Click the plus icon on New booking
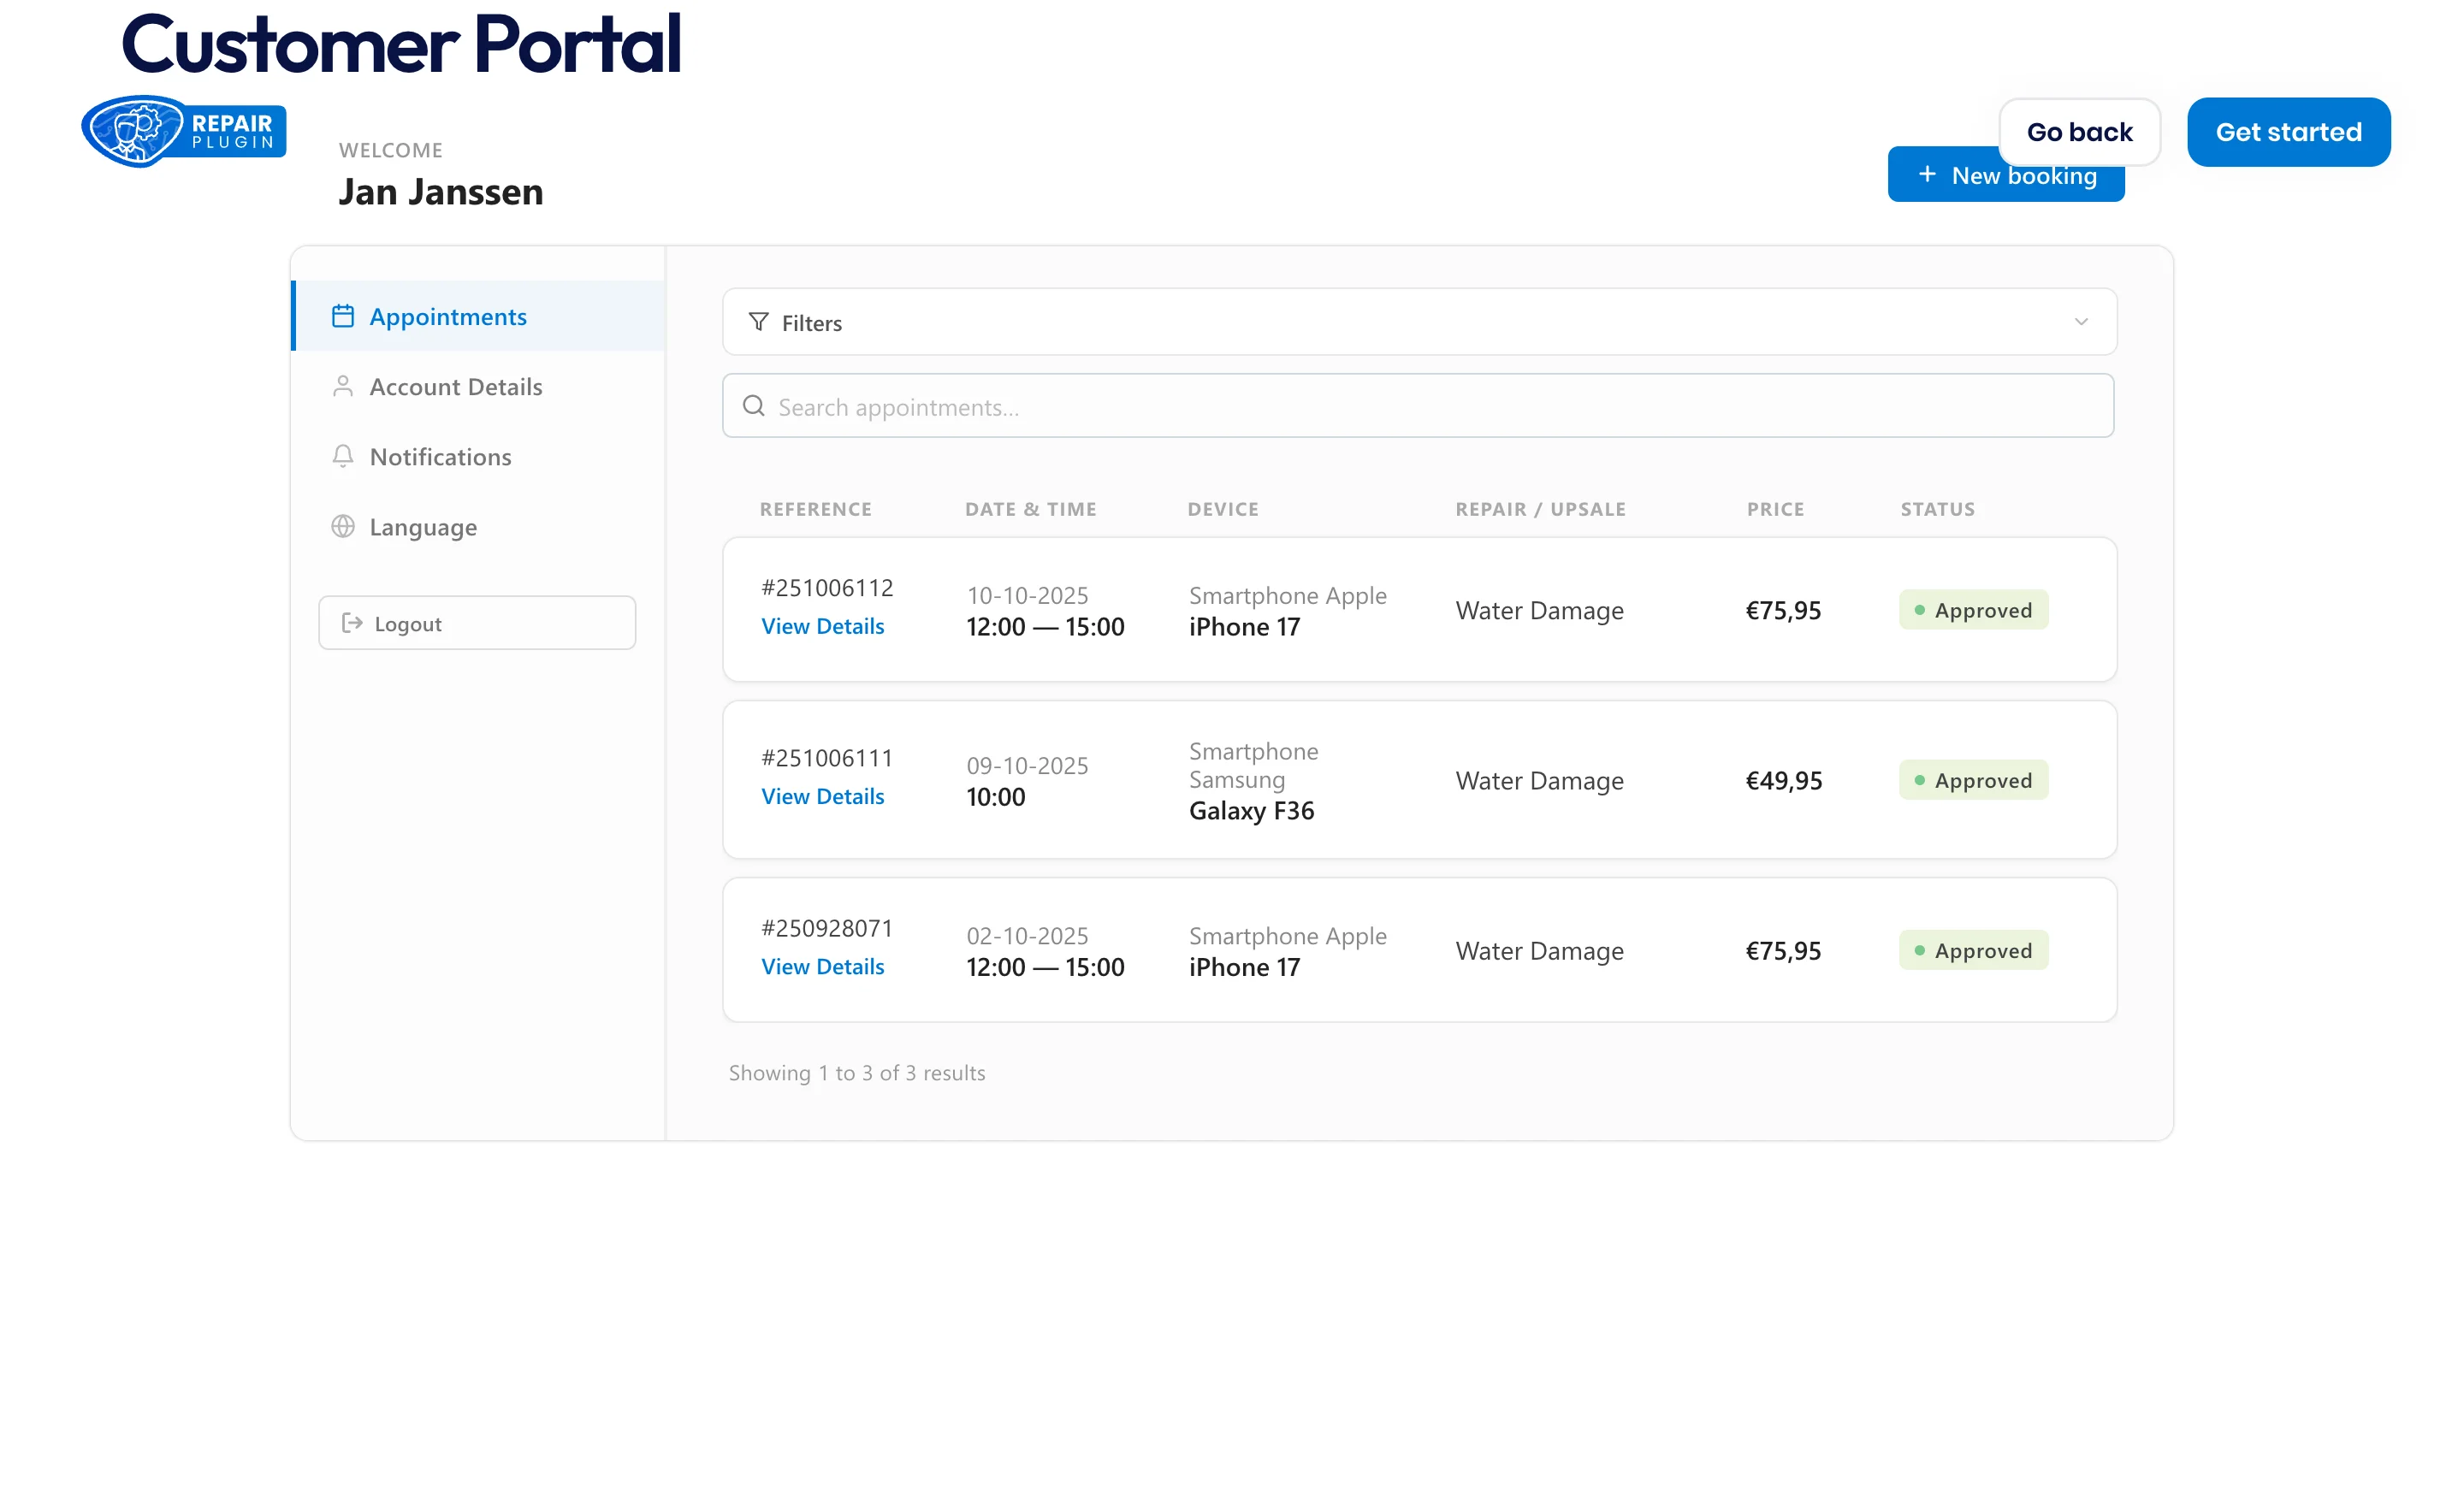 1927,175
